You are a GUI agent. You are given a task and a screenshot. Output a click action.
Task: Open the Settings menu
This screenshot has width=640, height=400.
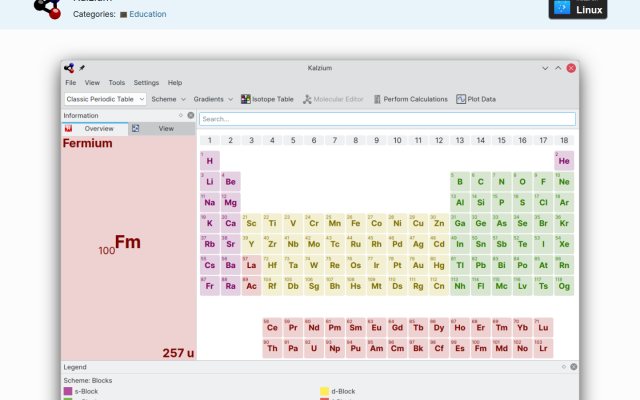(x=146, y=83)
